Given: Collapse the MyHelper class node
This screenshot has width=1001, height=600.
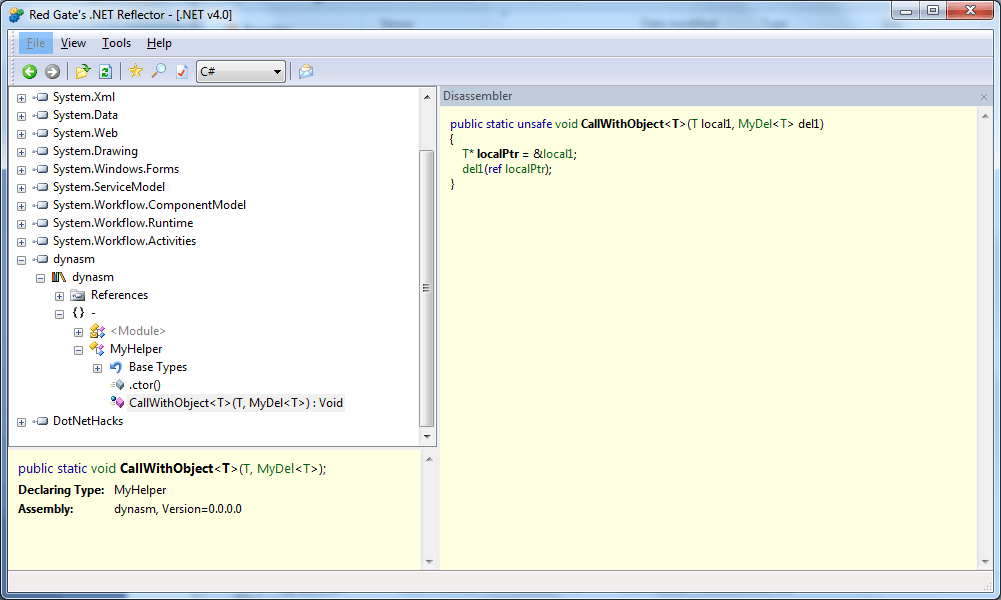Looking at the screenshot, I should 79,350.
